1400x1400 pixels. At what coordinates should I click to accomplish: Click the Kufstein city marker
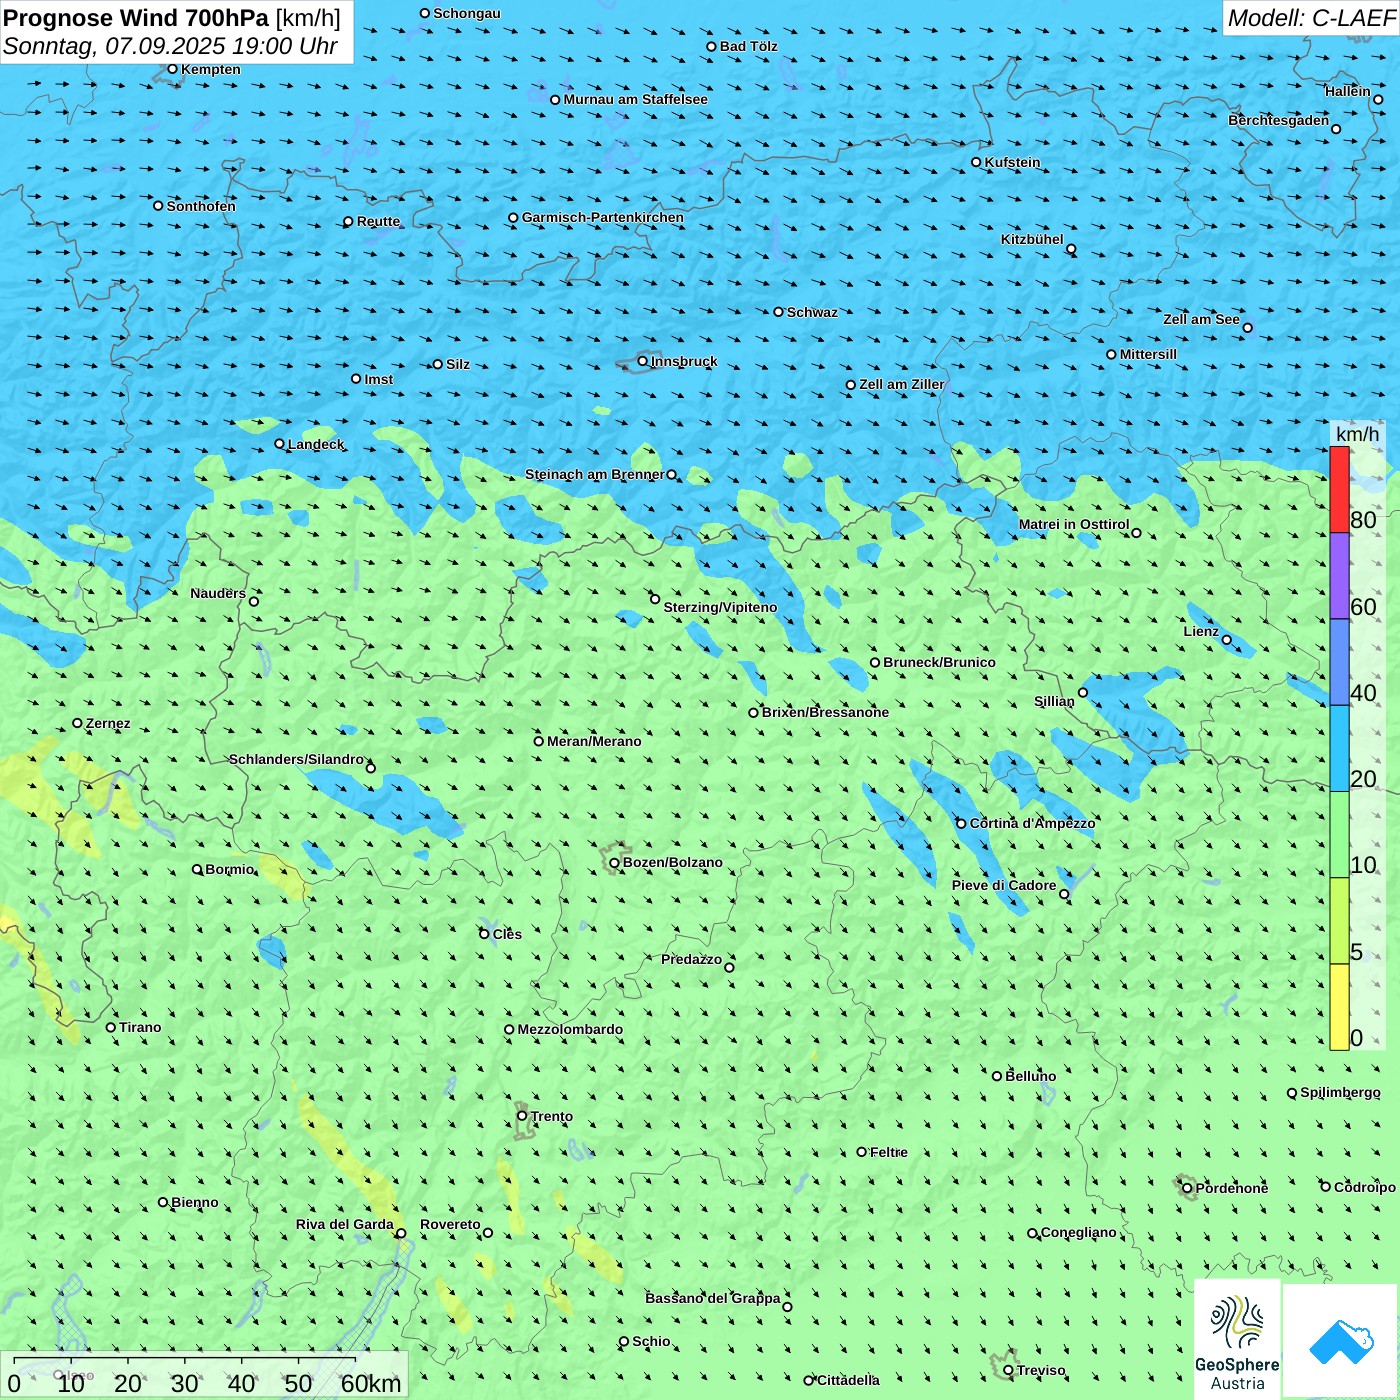(x=976, y=162)
